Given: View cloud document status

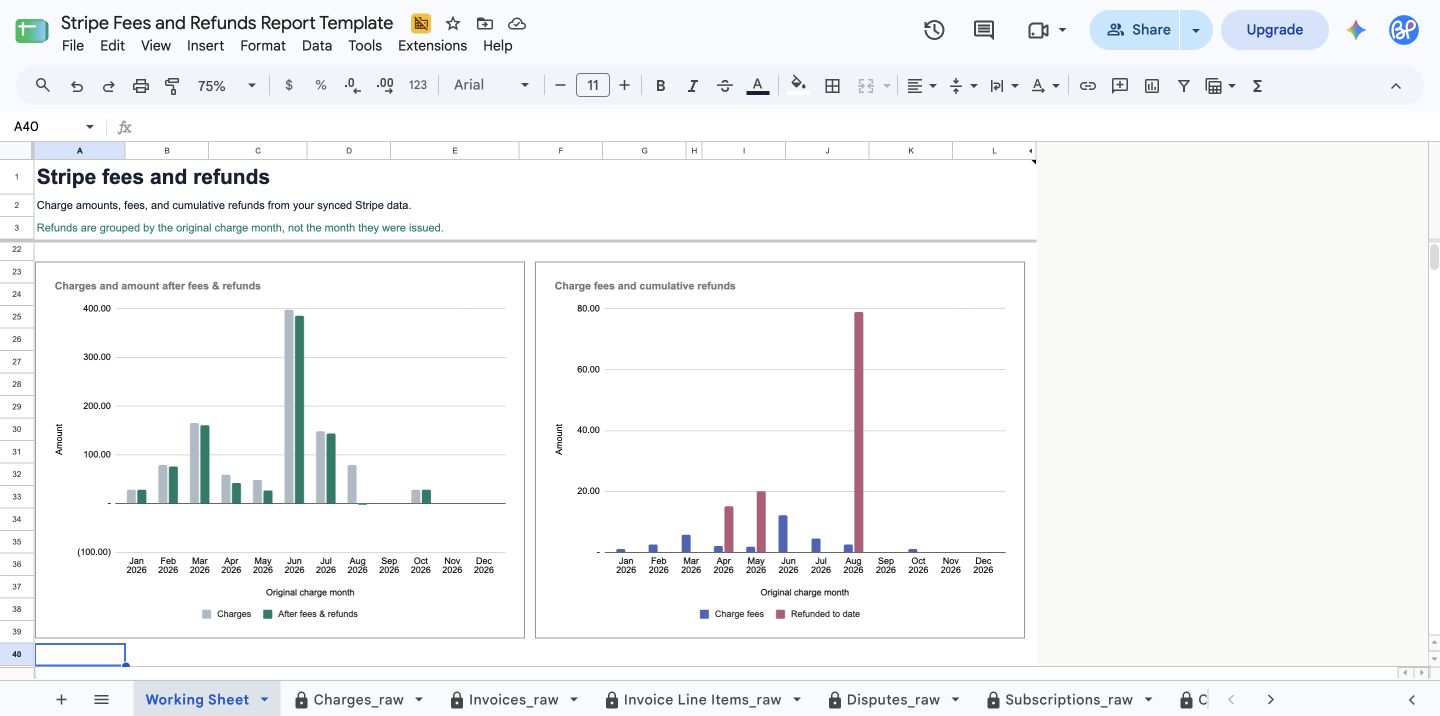Looking at the screenshot, I should pos(517,23).
